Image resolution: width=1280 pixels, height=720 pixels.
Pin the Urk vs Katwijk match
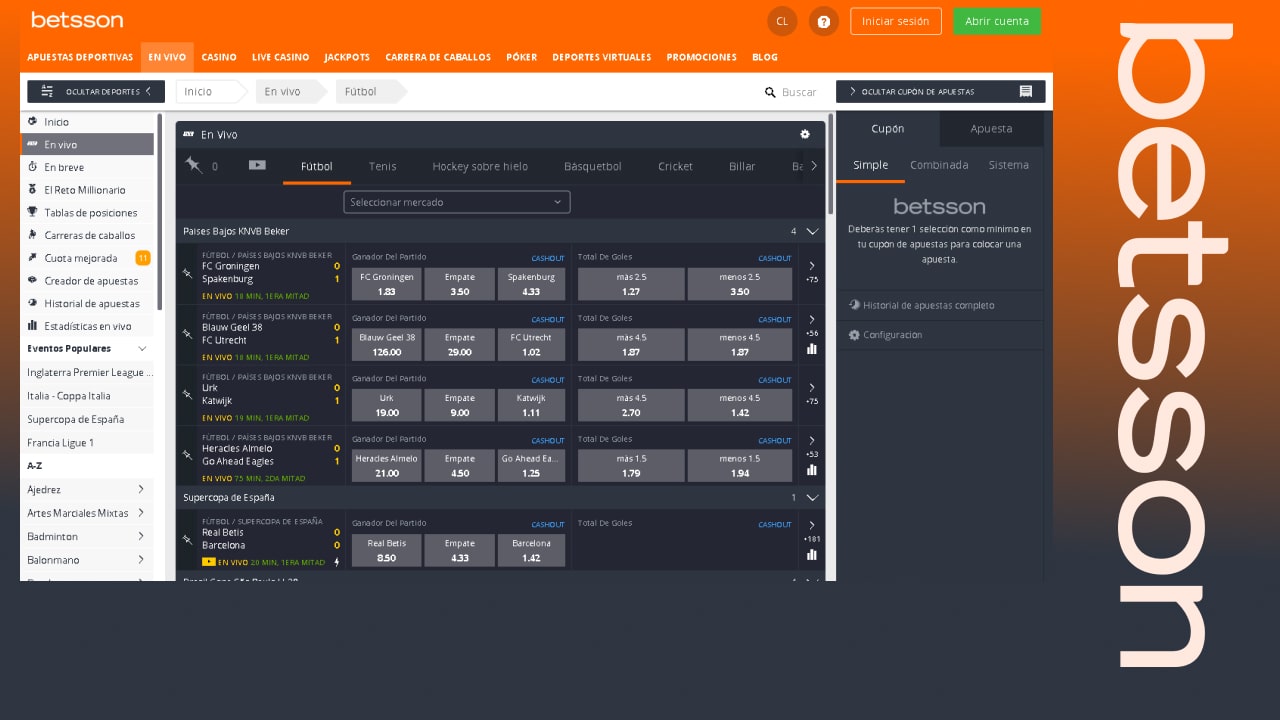[x=187, y=395]
